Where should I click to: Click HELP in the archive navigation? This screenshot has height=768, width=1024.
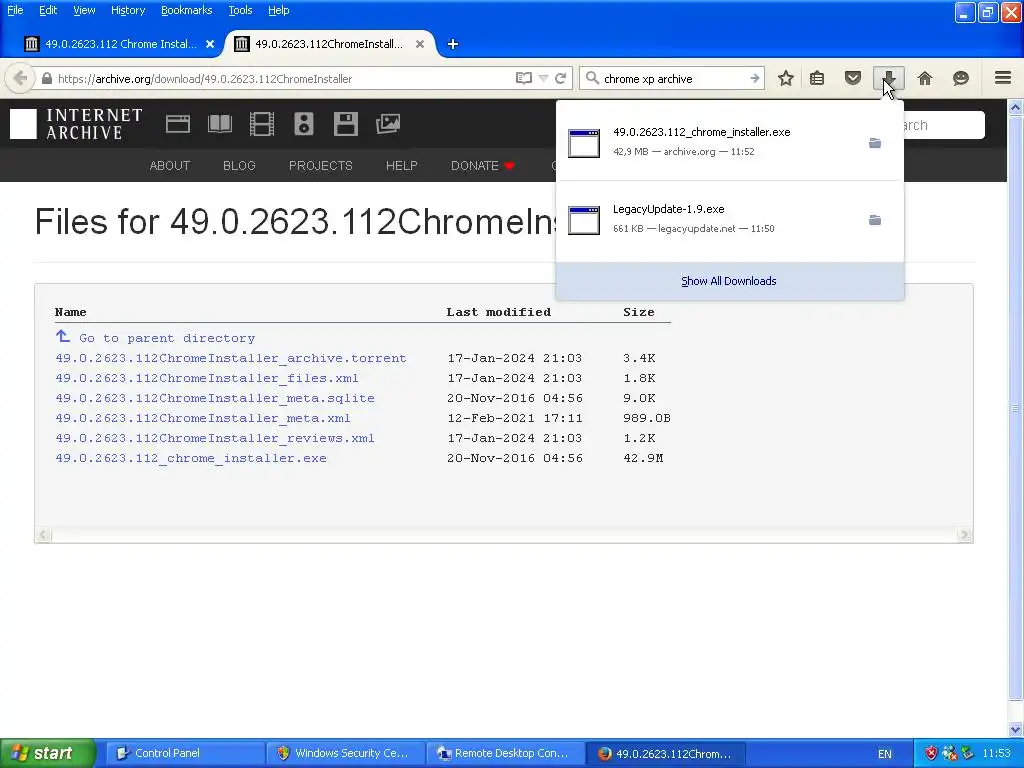[x=402, y=166]
